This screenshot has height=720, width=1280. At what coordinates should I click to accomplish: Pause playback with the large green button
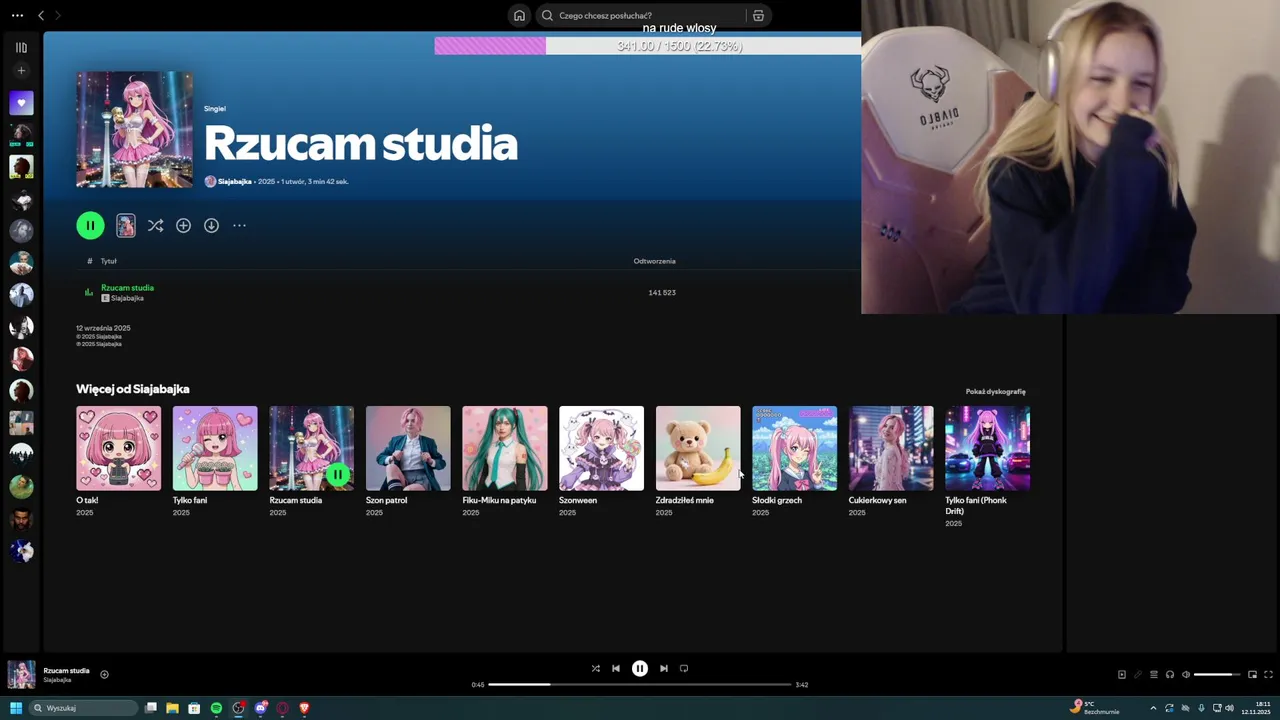pyautogui.click(x=90, y=225)
